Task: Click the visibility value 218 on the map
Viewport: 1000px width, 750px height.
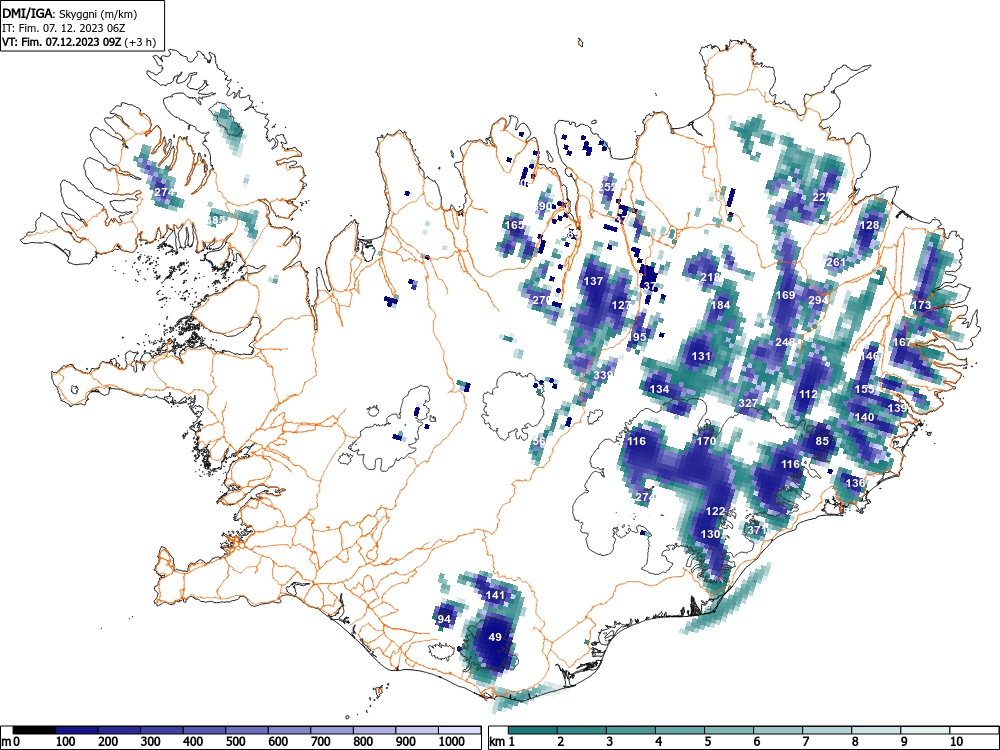Action: pos(710,277)
